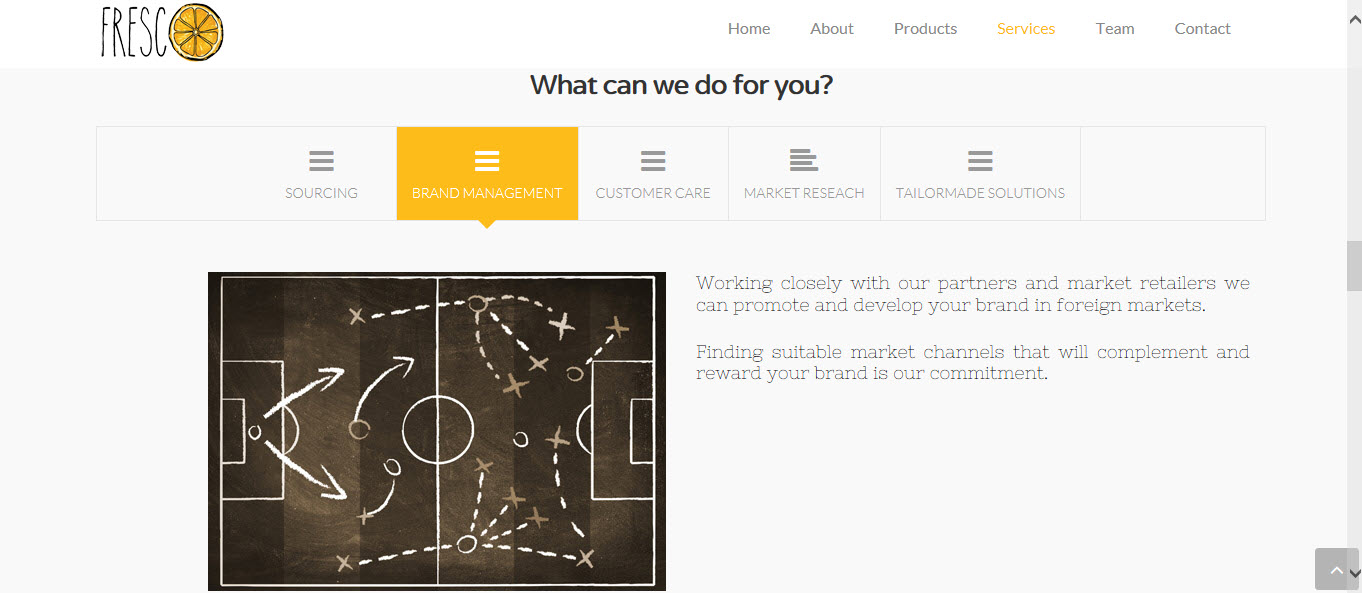
Task: View the TAILORMADE SOLUTIONS tab label
Action: [980, 193]
